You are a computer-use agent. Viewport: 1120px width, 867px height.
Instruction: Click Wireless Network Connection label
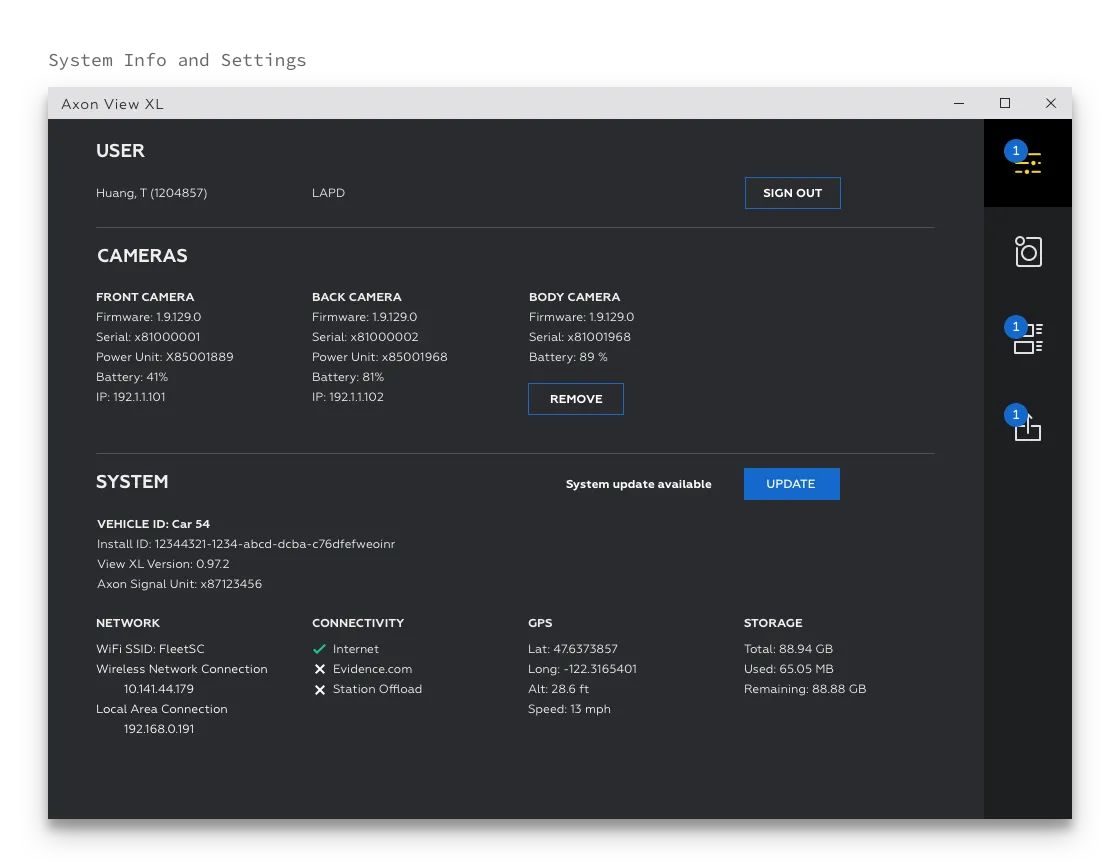[181, 668]
